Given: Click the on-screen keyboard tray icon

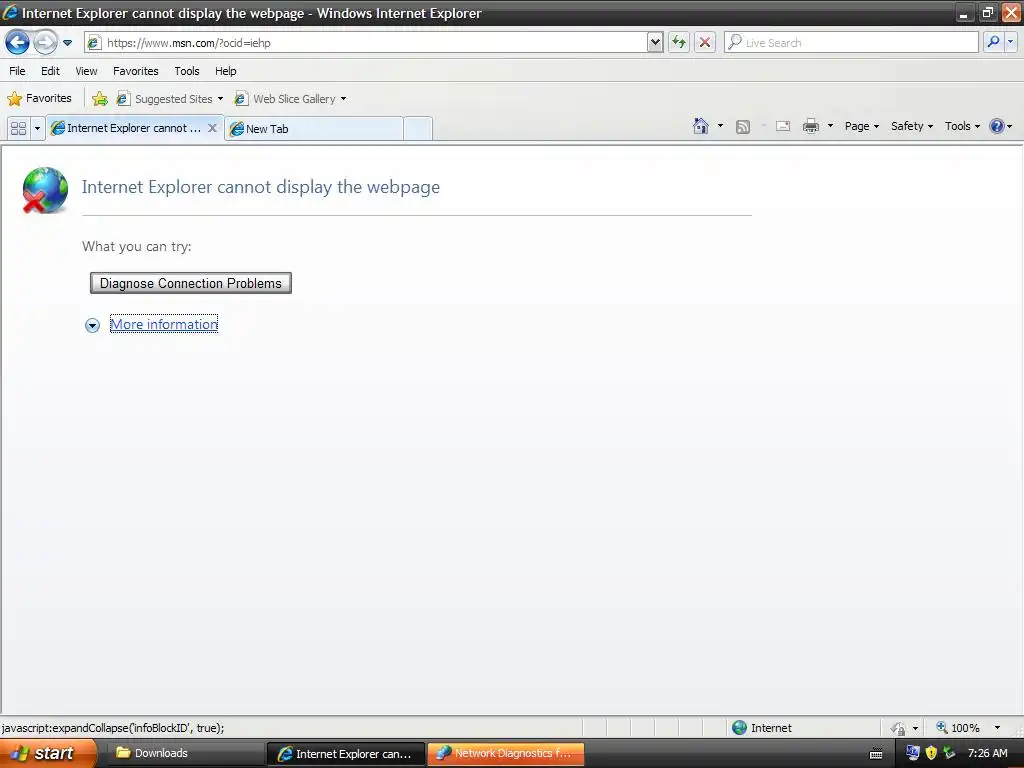Looking at the screenshot, I should tap(876, 754).
